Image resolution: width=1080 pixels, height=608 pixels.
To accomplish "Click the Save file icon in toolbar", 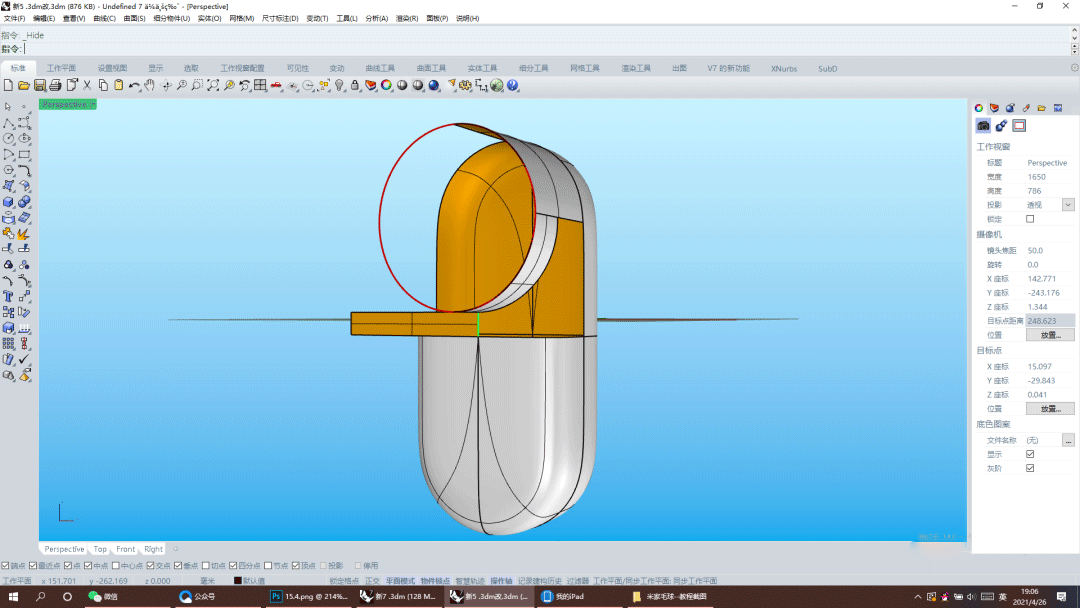I will 40,86.
